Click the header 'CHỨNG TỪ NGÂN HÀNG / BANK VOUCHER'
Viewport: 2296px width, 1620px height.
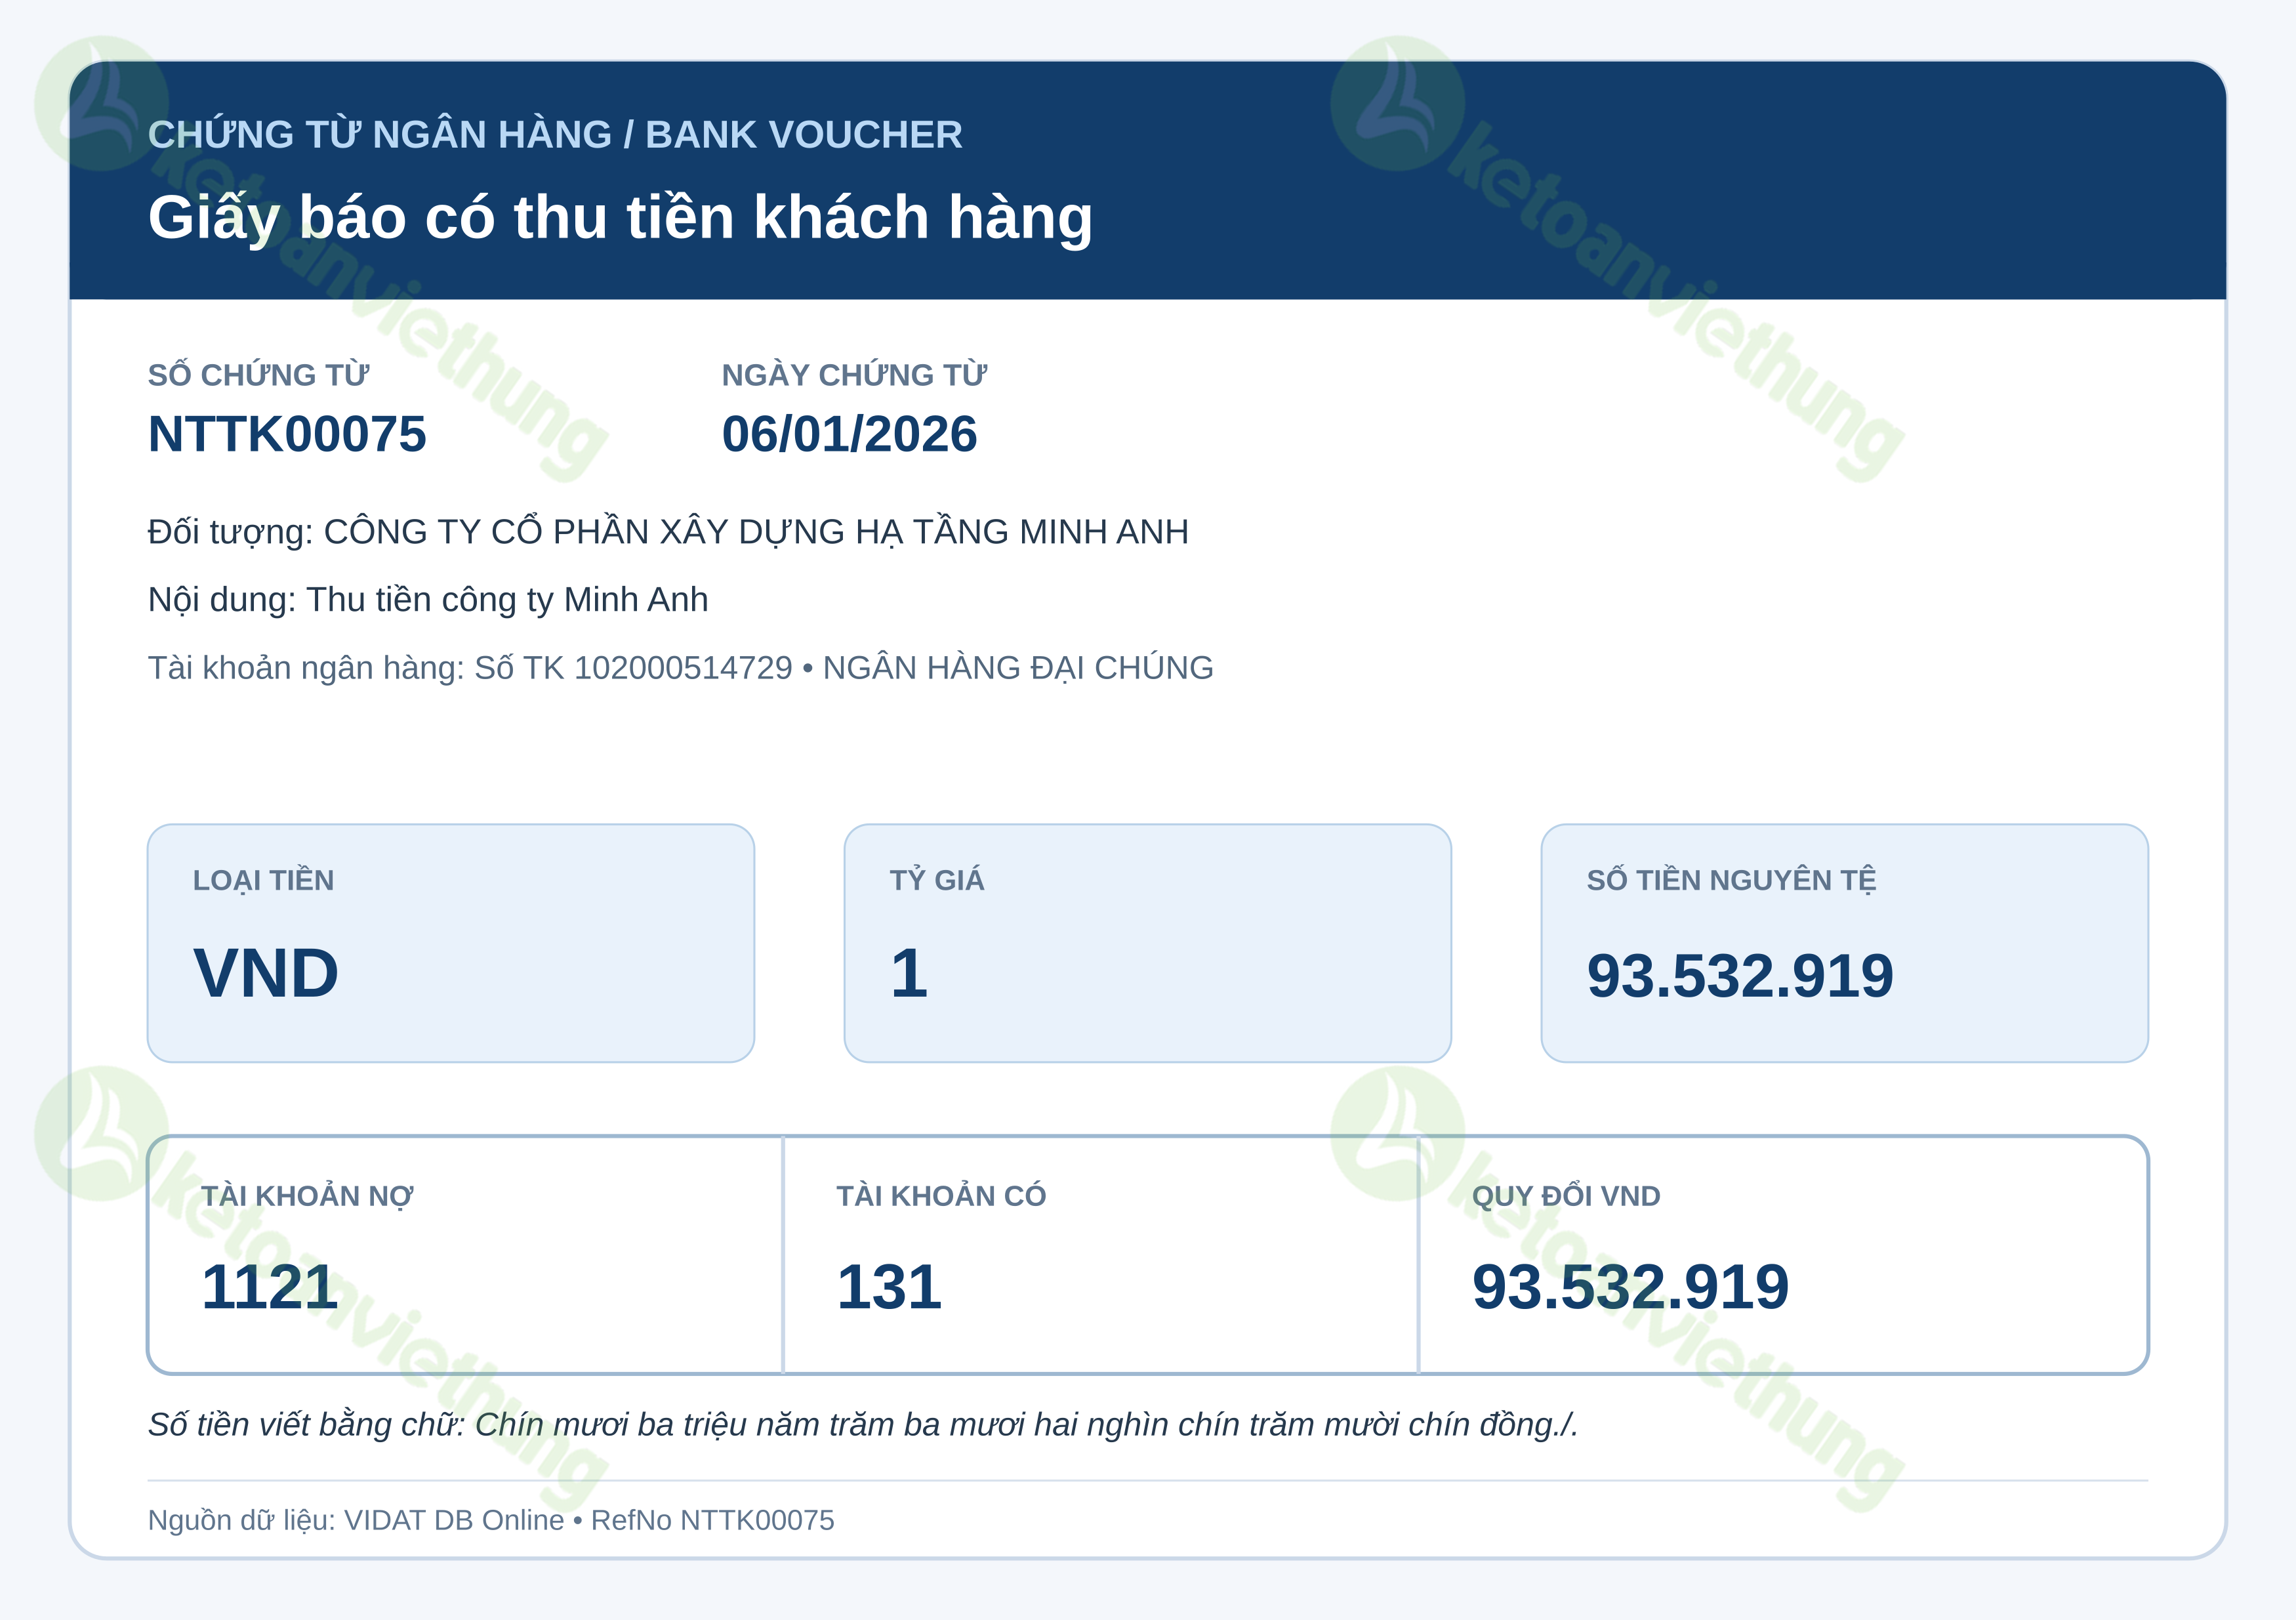[555, 134]
